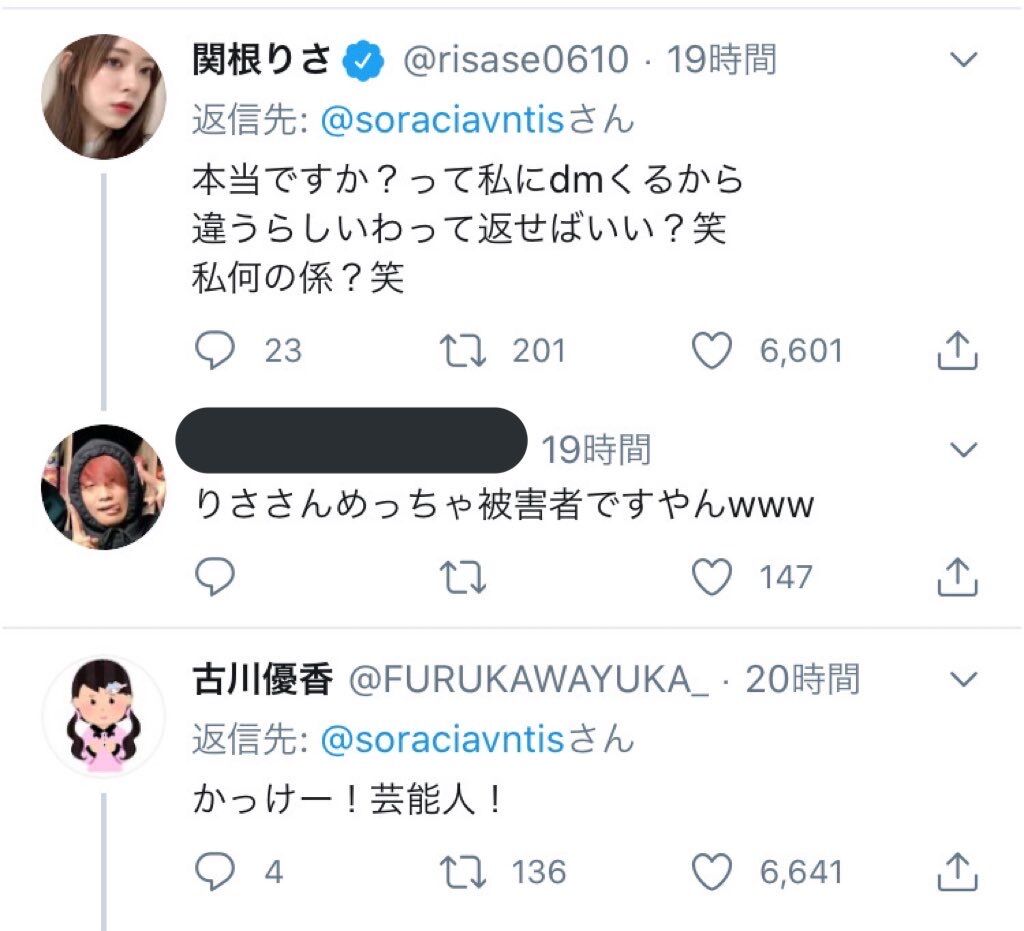Reply to 関根りさ's tweet
The height and width of the screenshot is (931, 1024).
pyautogui.click(x=212, y=350)
